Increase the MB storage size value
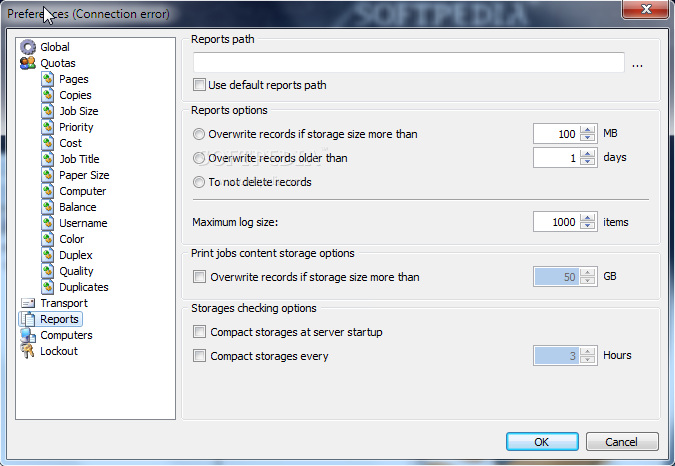 (588, 129)
